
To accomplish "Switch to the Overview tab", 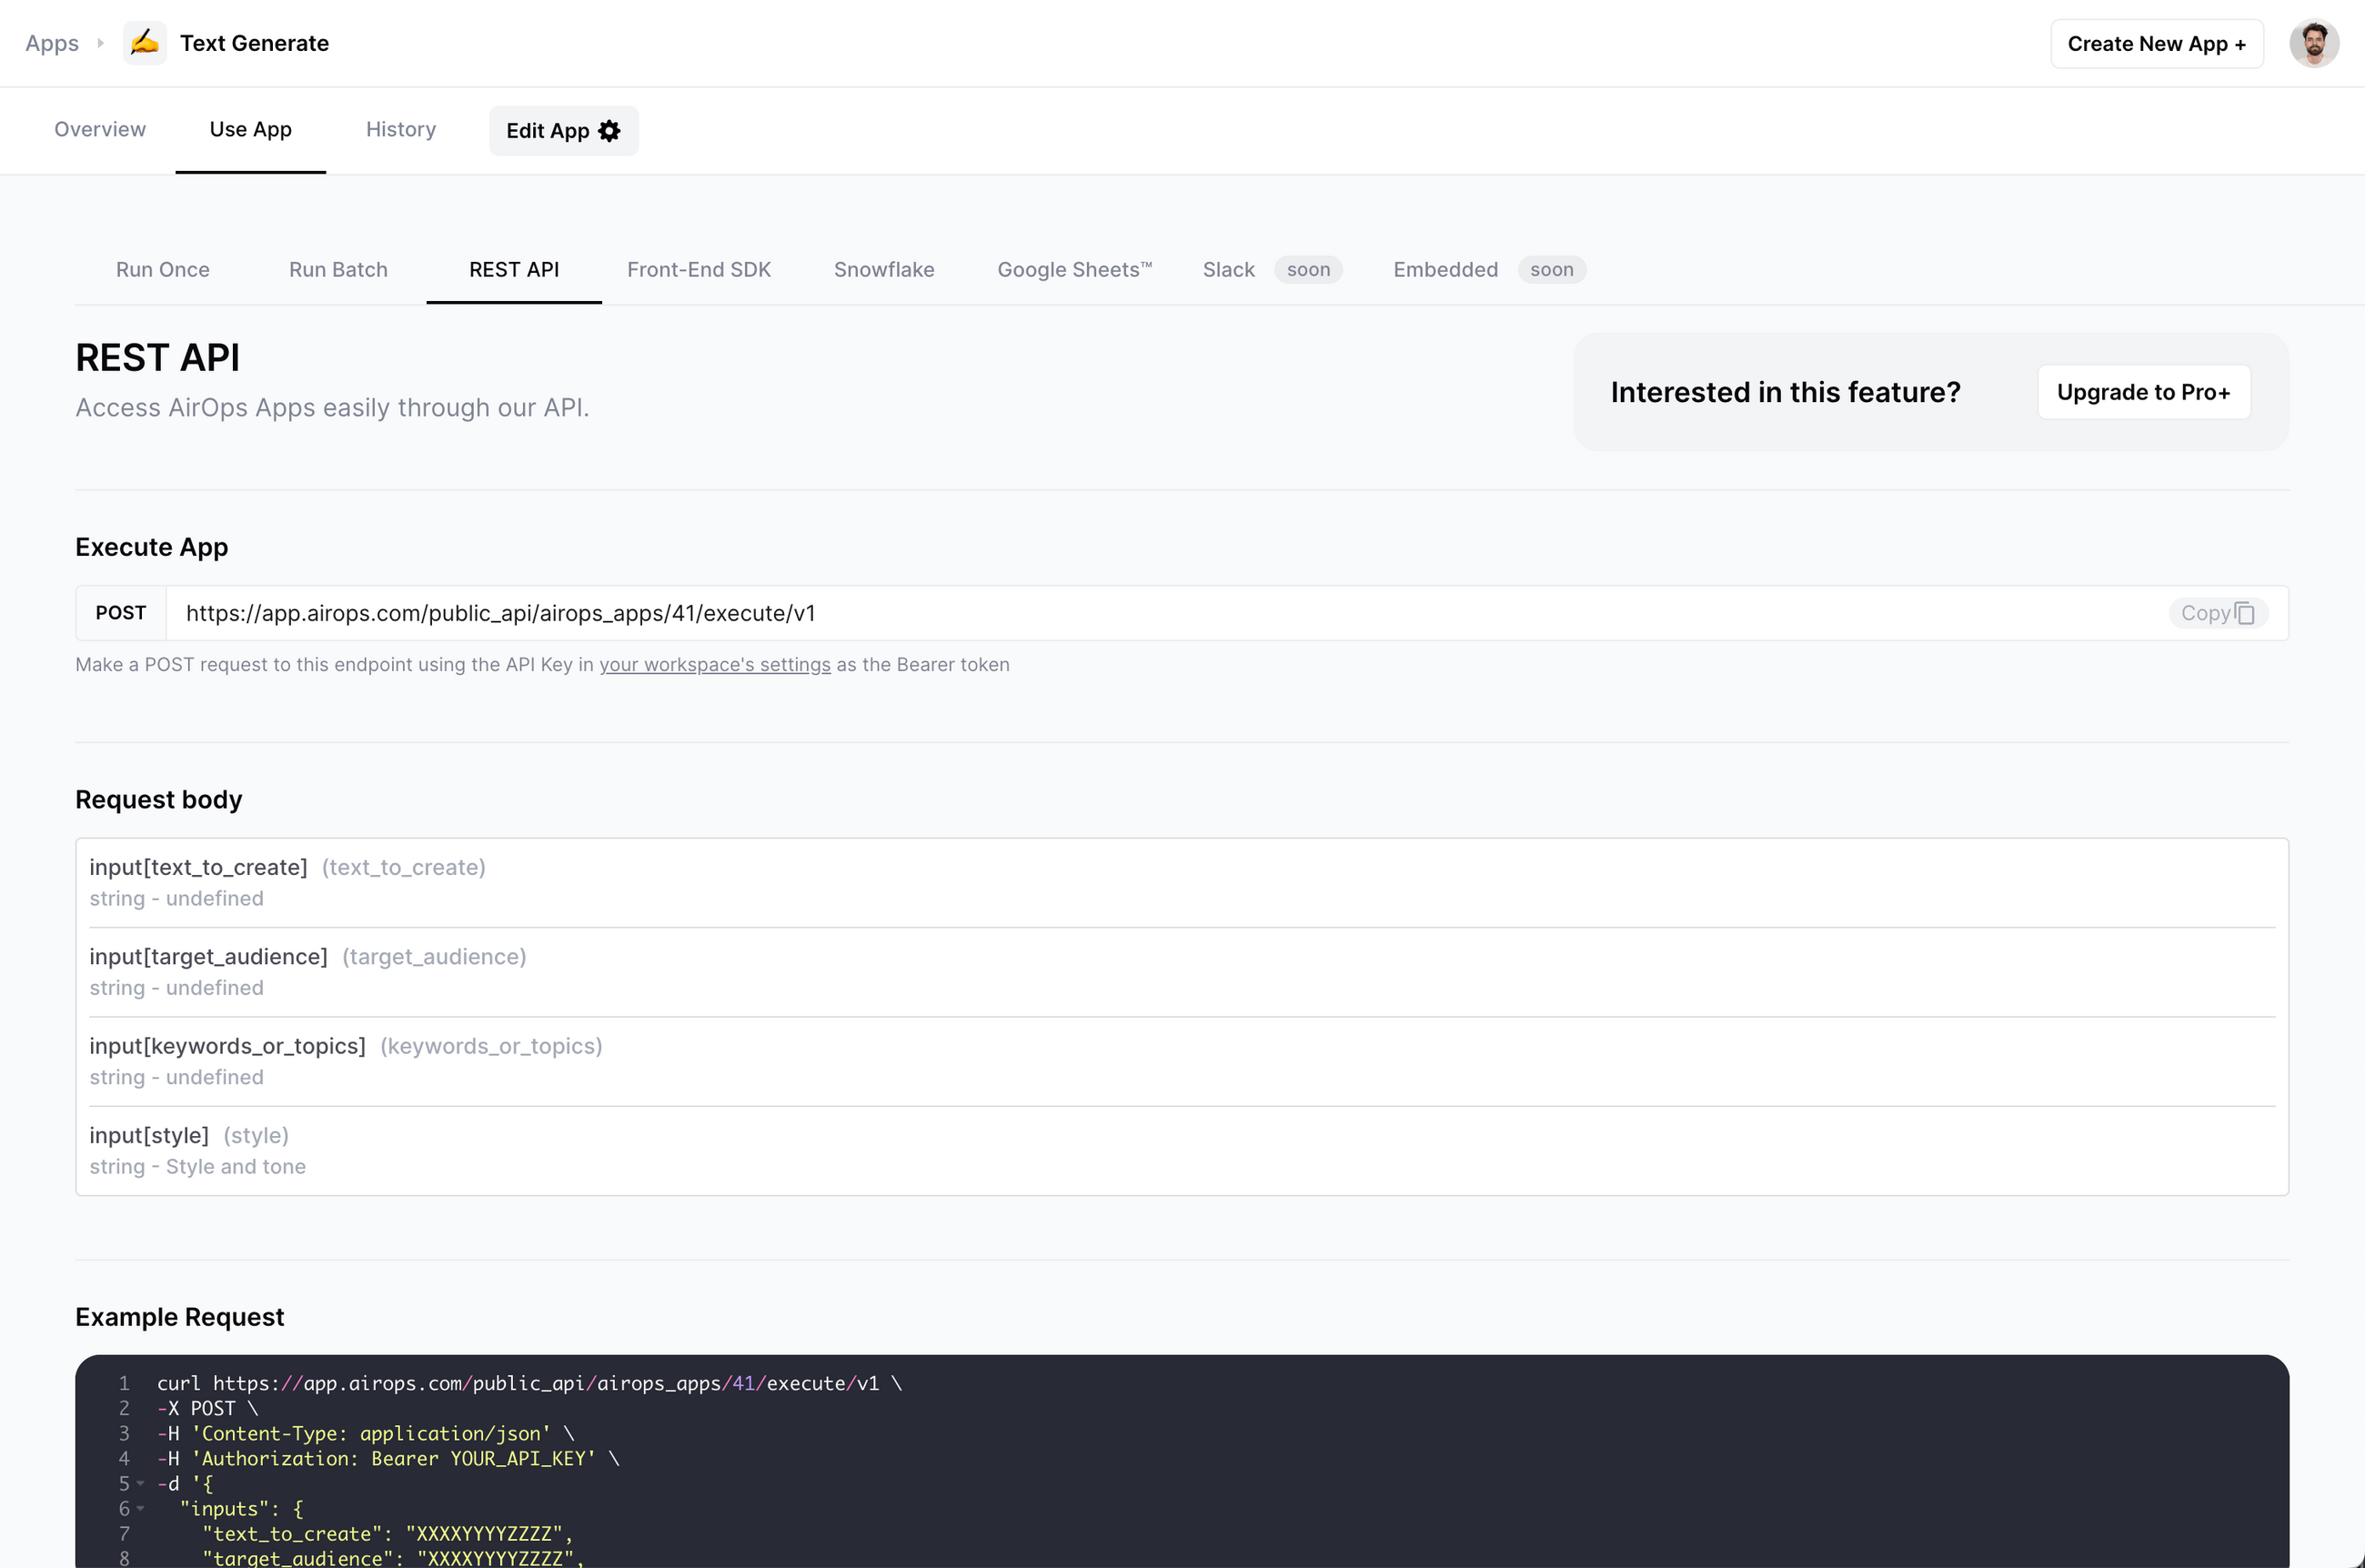I will [x=99, y=129].
